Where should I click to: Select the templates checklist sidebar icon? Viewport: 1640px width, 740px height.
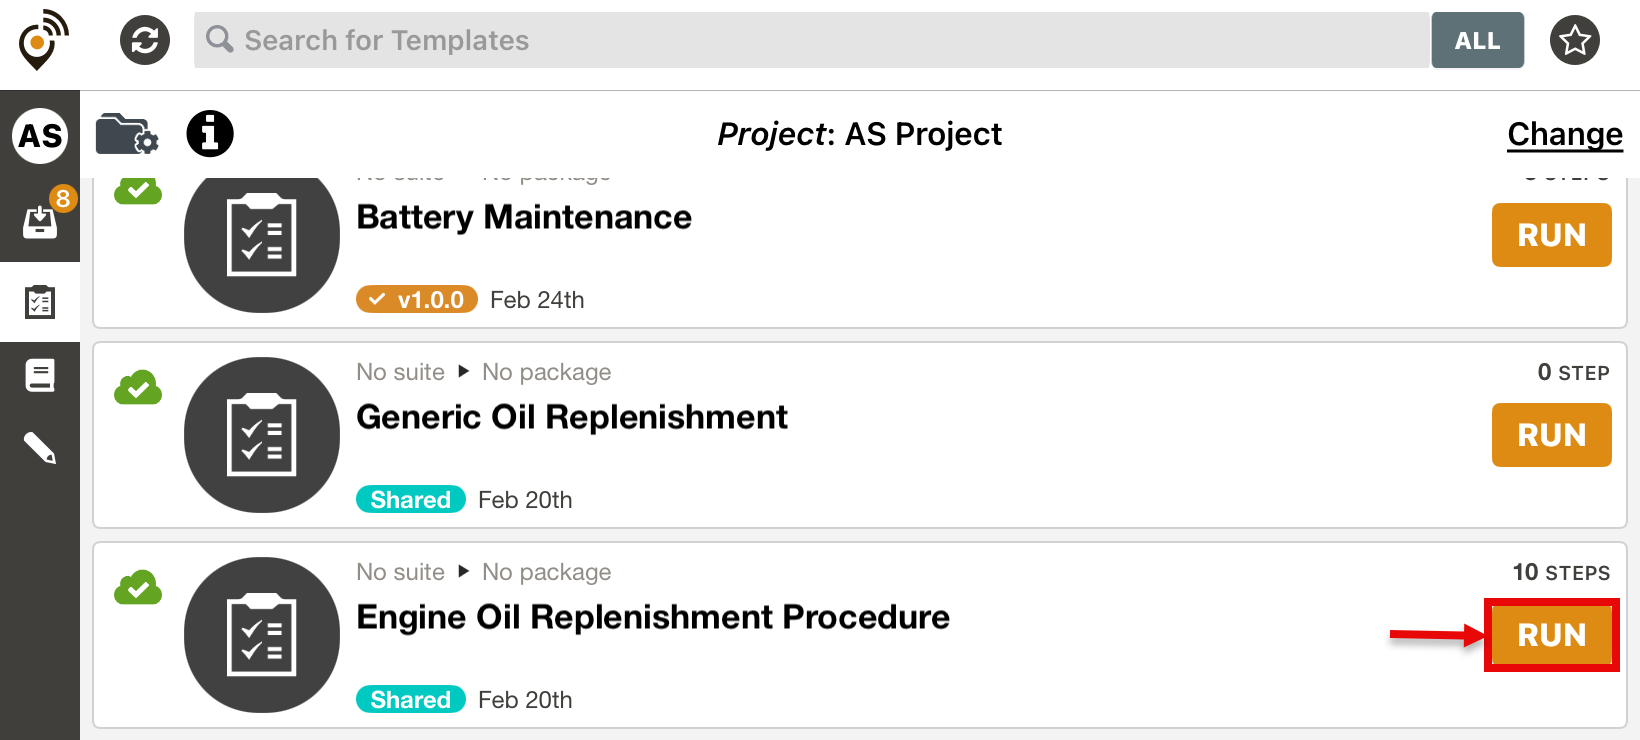point(40,301)
